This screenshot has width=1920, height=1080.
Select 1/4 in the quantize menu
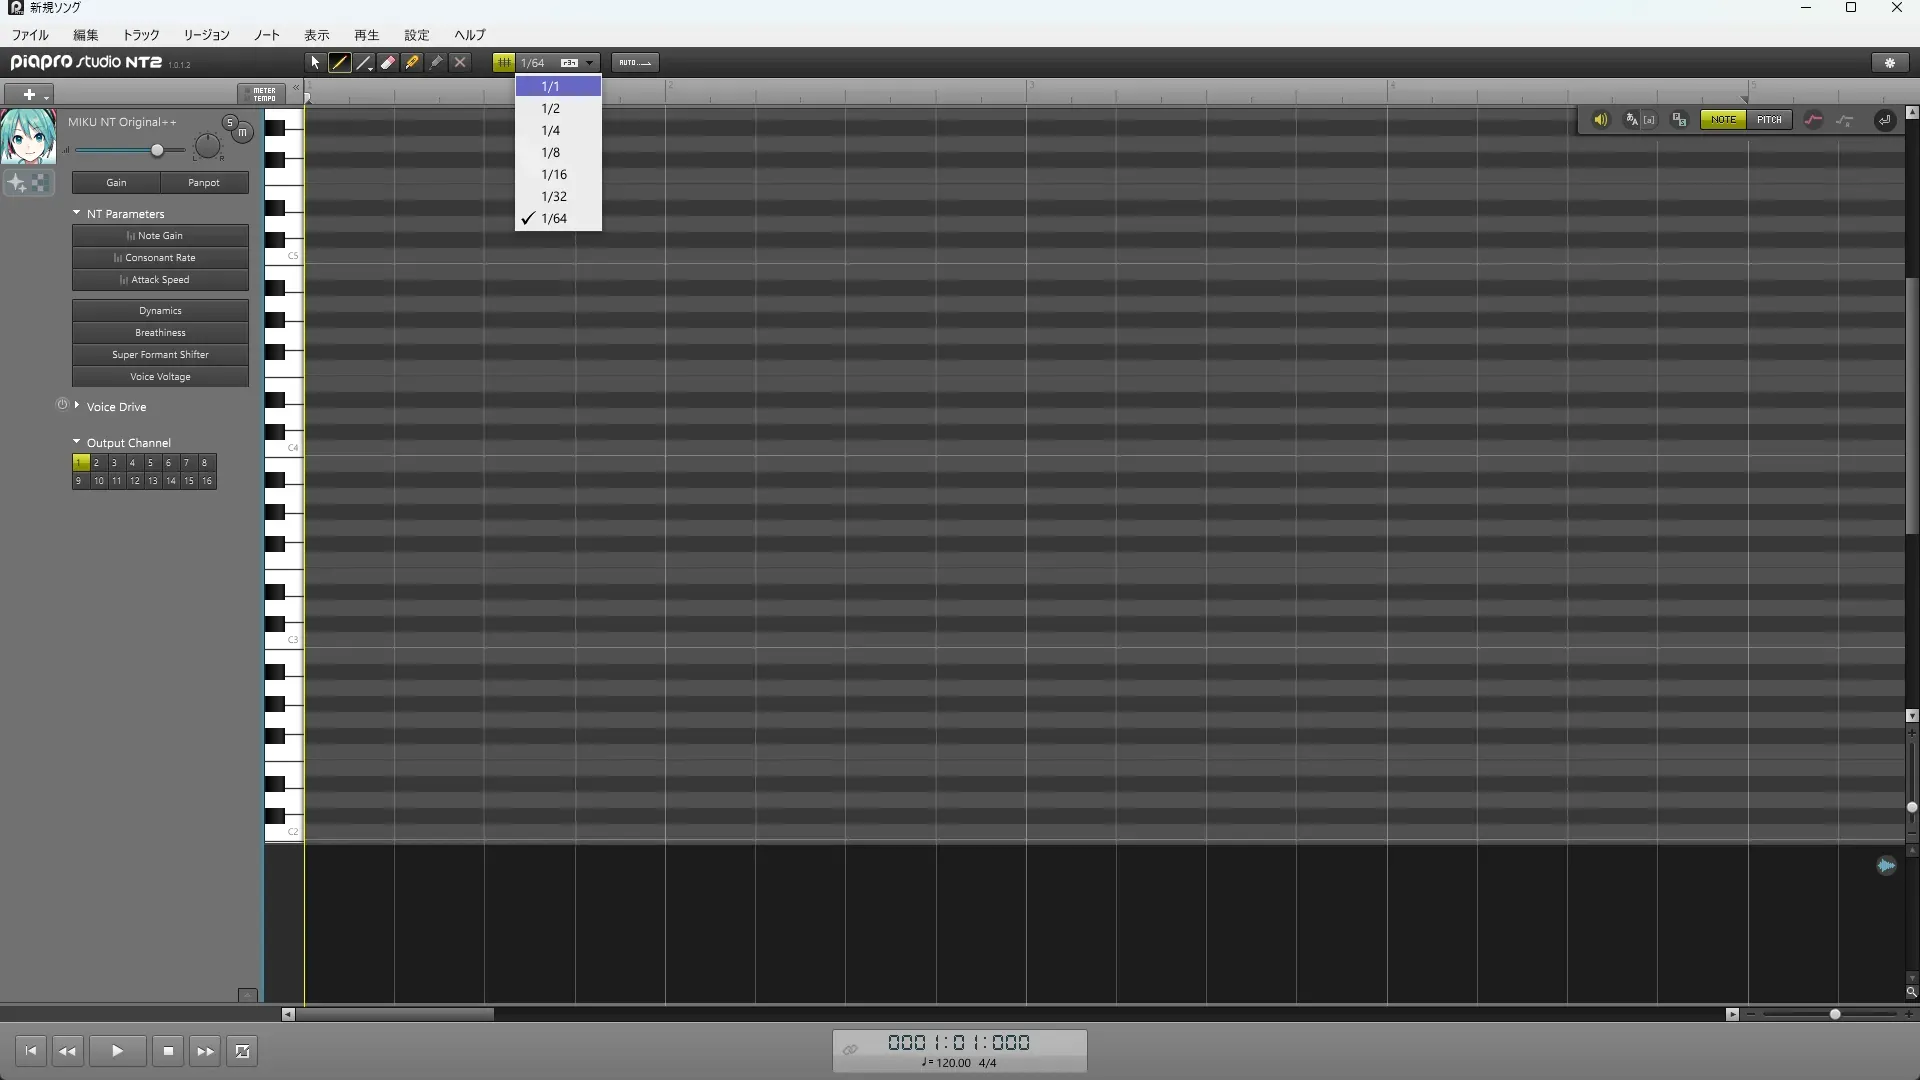pos(551,131)
